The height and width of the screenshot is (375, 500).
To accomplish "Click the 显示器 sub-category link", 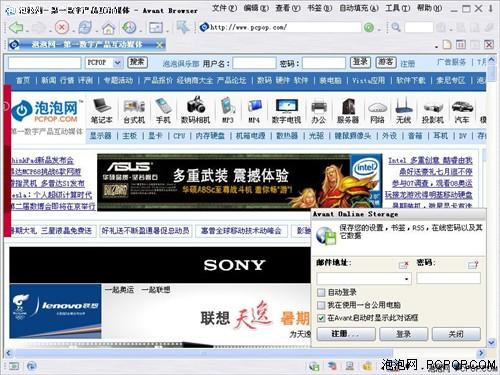I will pyautogui.click(x=100, y=136).
